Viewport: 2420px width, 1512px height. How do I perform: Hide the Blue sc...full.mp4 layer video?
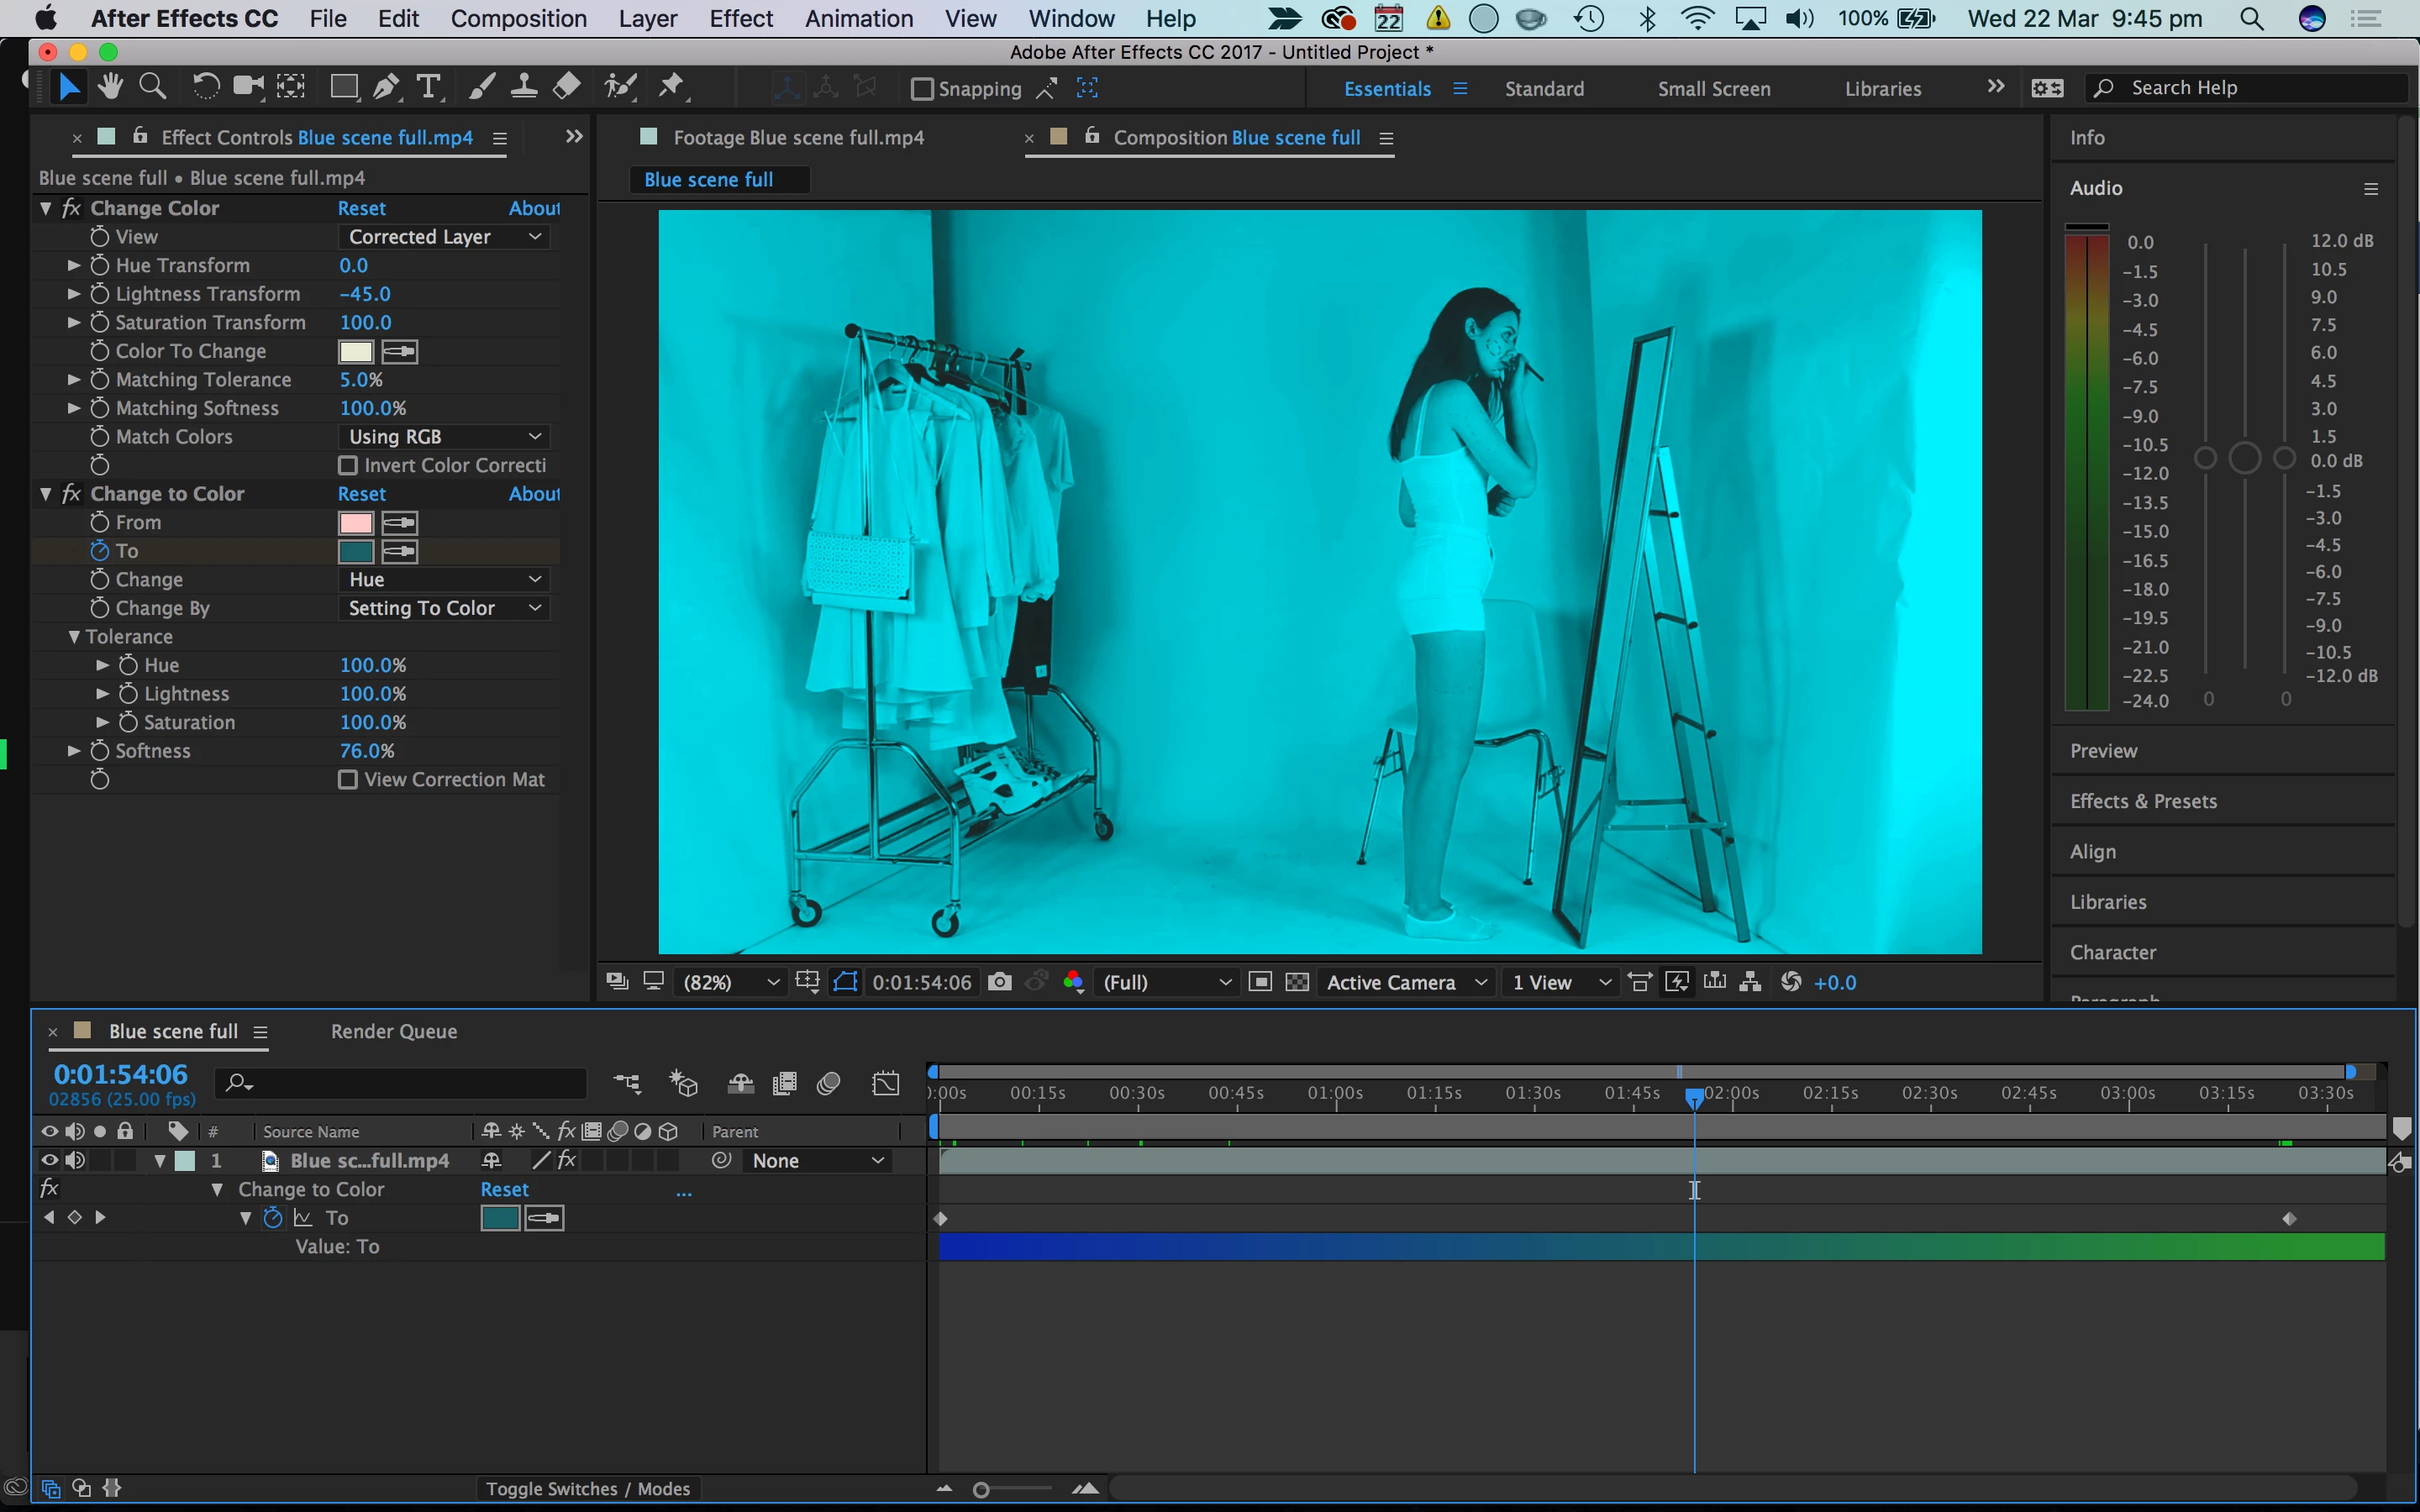coord(48,1160)
